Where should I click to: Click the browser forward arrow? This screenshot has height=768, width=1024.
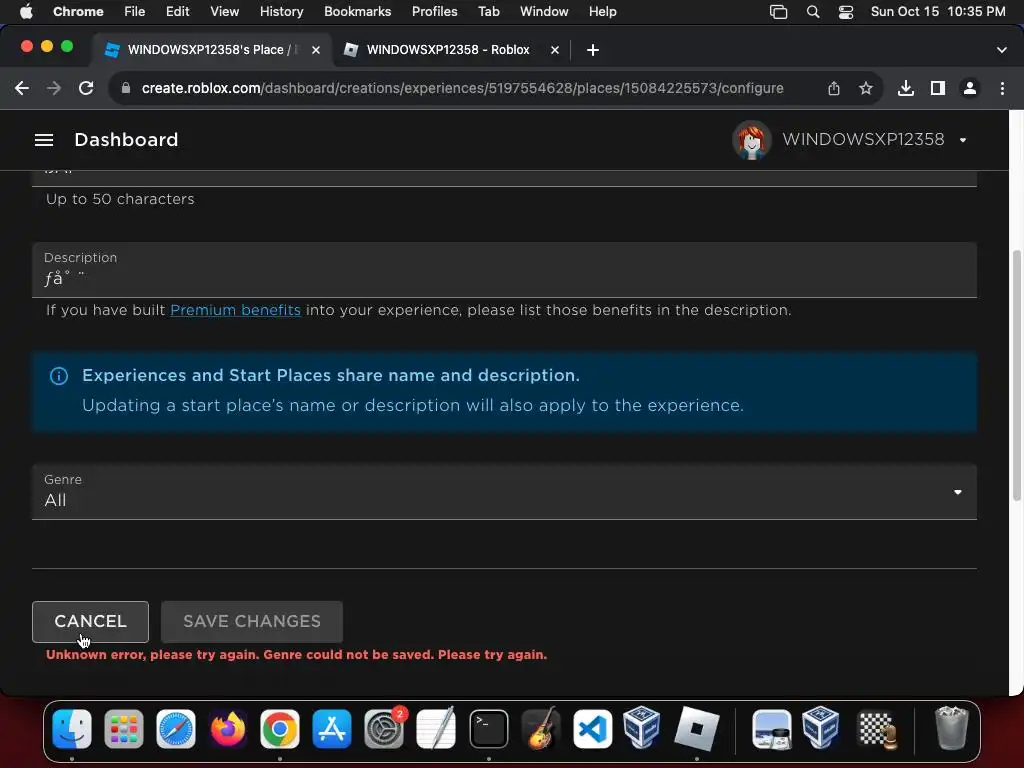tap(54, 88)
